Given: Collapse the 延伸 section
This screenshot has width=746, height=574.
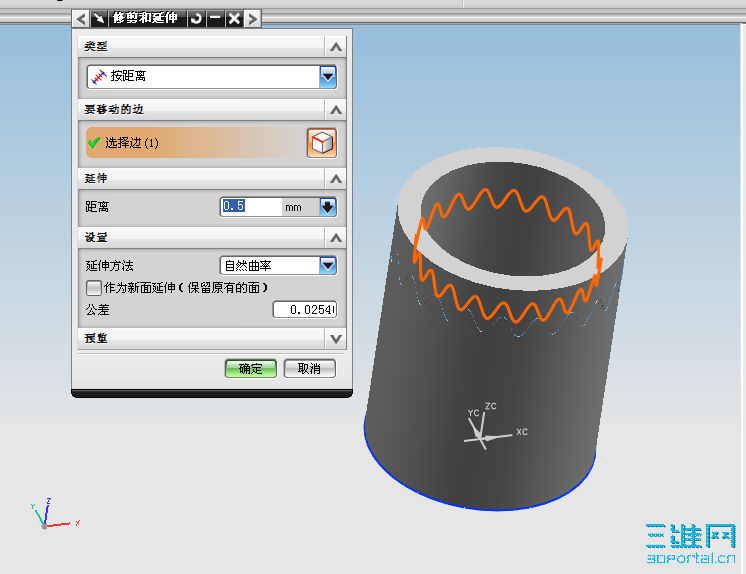Looking at the screenshot, I should point(336,179).
